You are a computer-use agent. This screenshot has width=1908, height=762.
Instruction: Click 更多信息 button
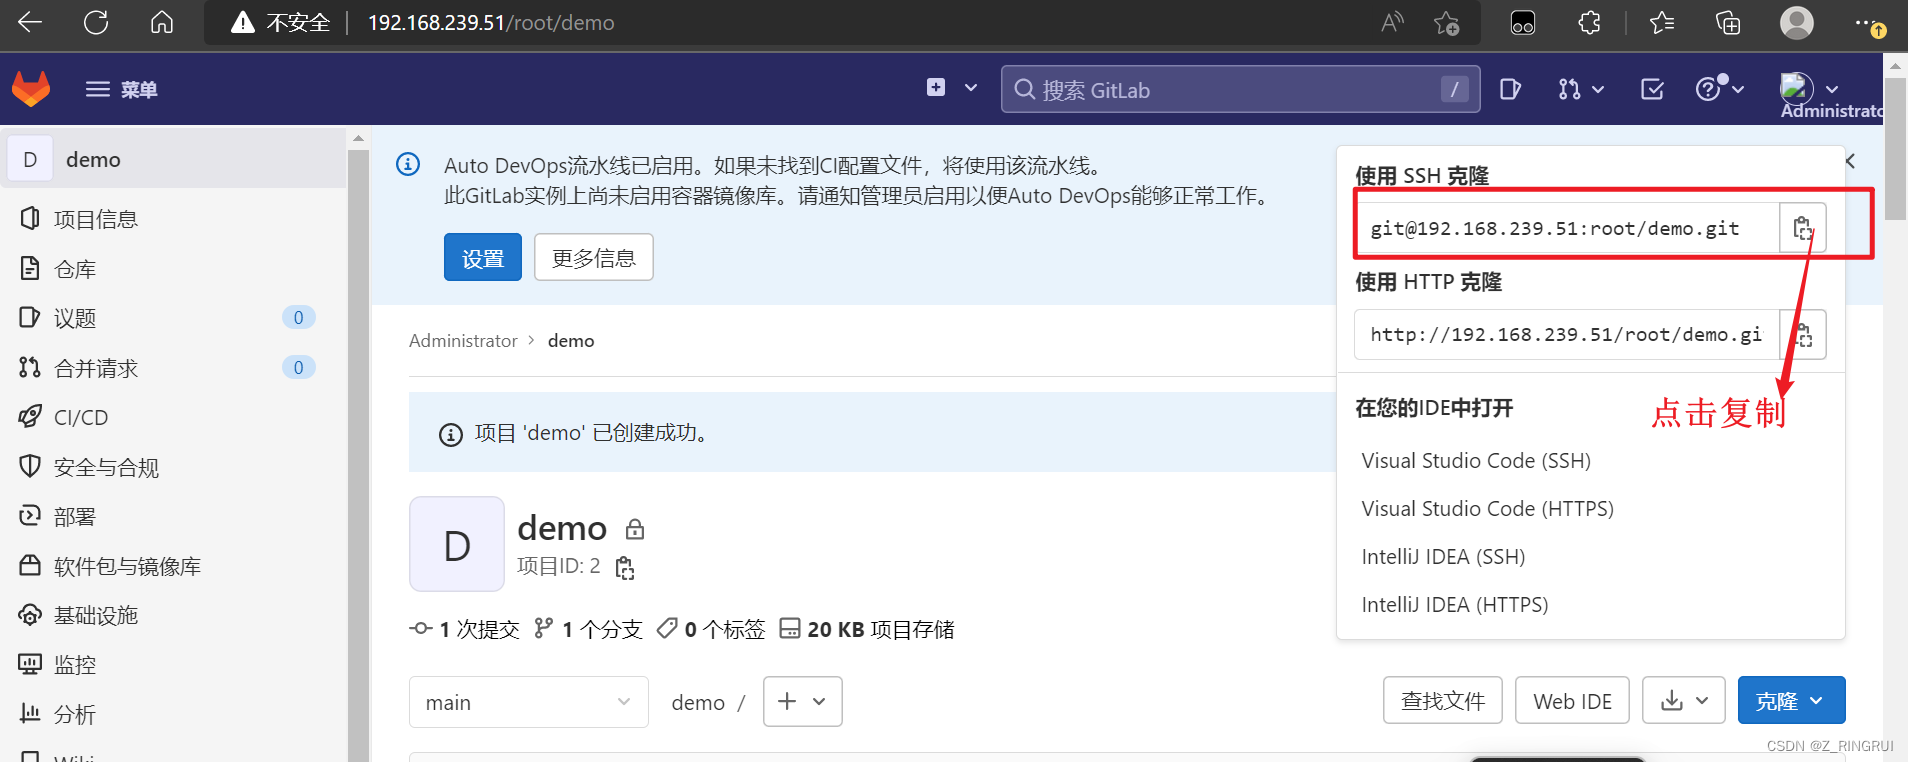pos(594,258)
